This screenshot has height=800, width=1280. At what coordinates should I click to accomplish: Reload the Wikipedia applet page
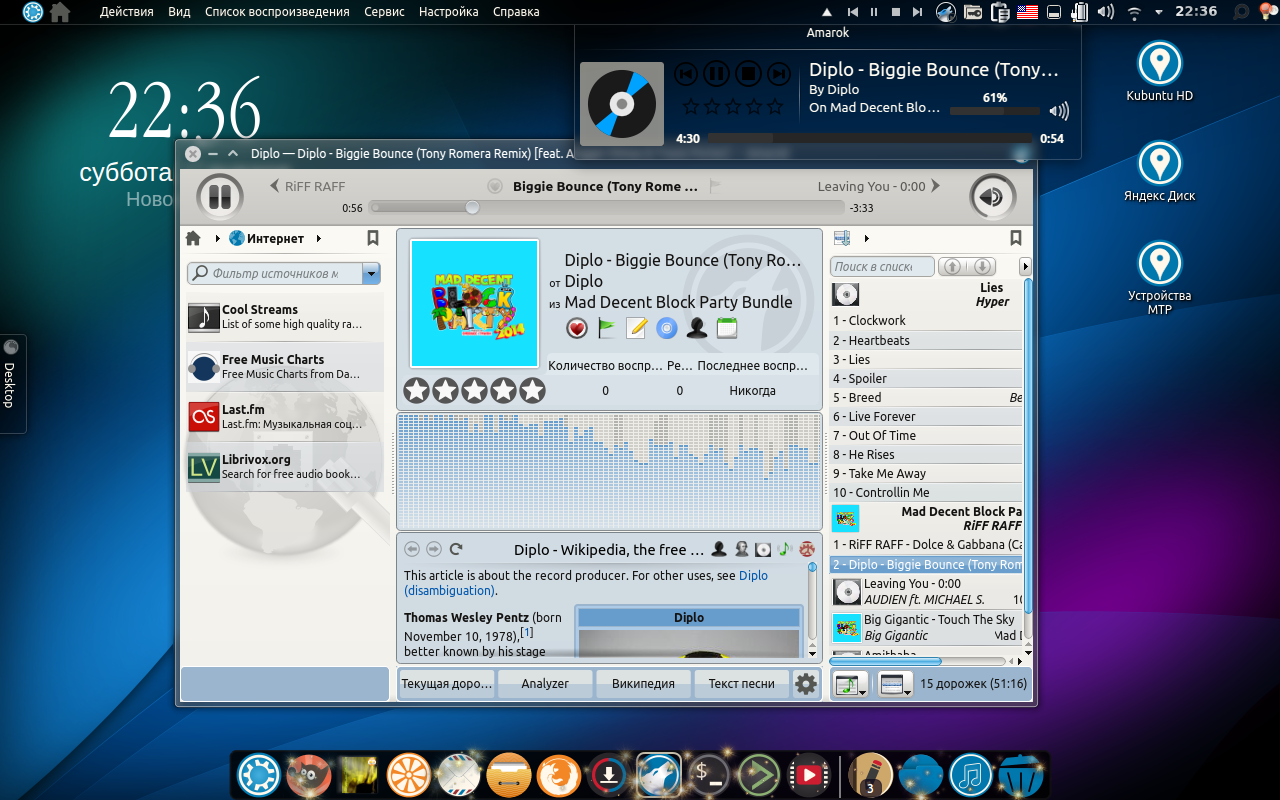pos(456,549)
